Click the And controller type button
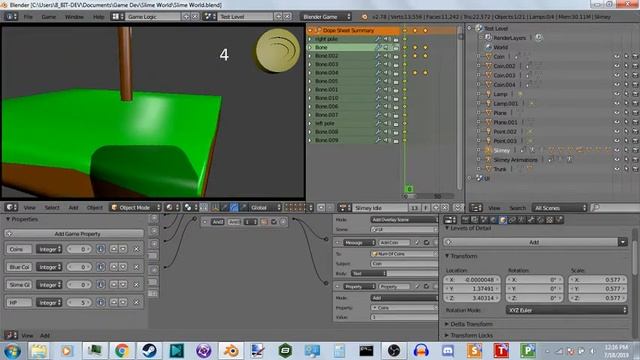The height and width of the screenshot is (360, 640). (x=218, y=222)
